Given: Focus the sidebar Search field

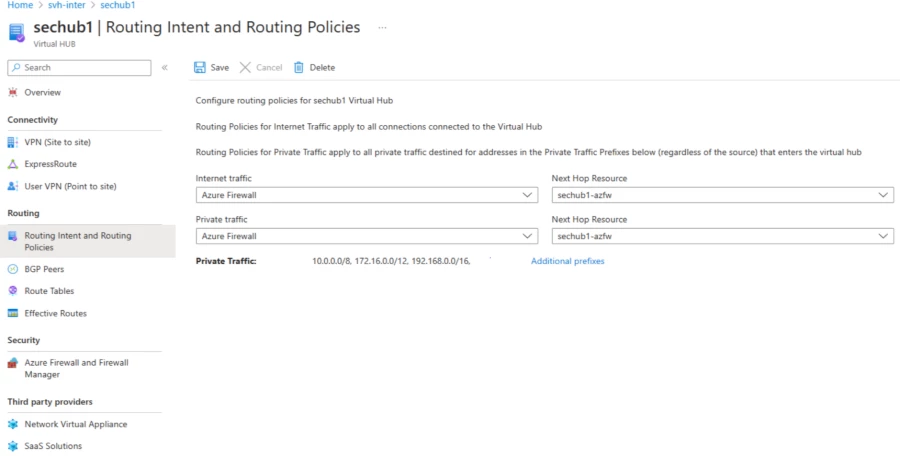Looking at the screenshot, I should pos(79,67).
